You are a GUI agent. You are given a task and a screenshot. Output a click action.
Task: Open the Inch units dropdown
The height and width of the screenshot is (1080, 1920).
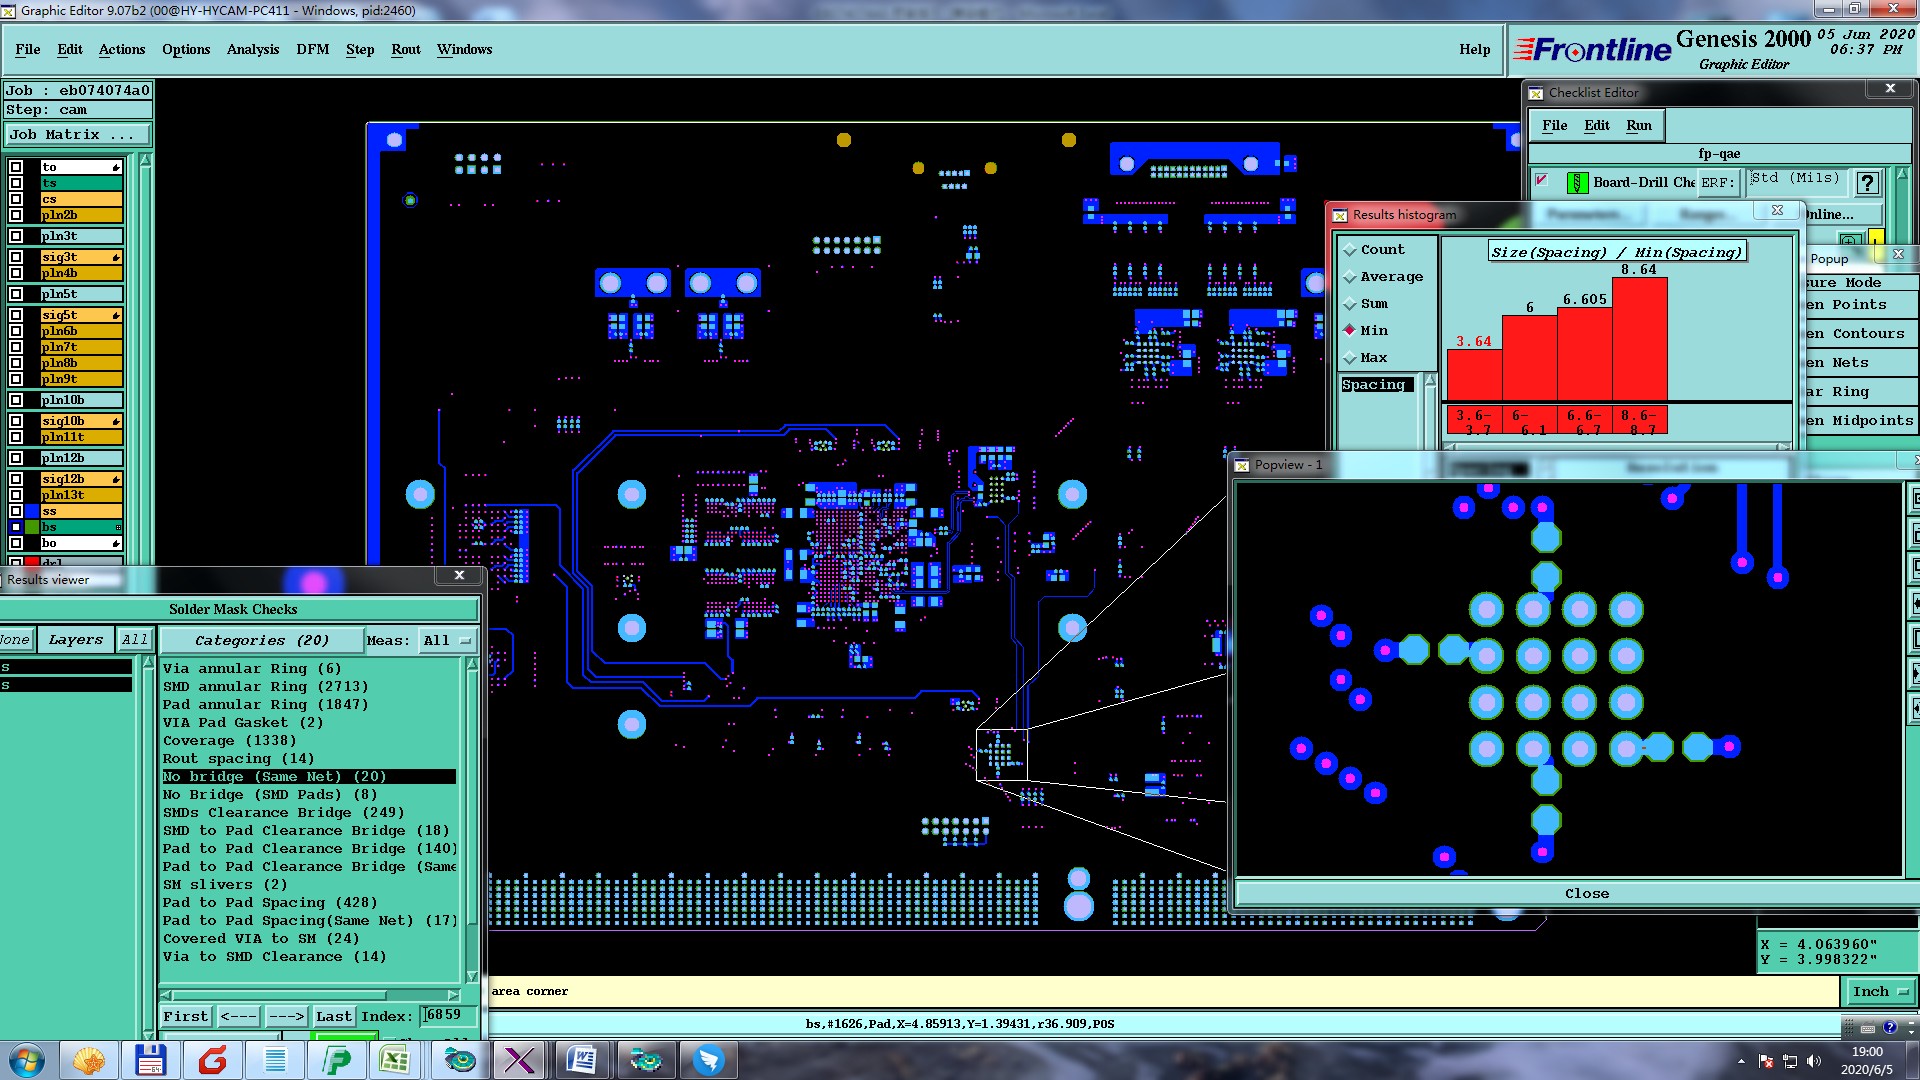pos(1880,991)
